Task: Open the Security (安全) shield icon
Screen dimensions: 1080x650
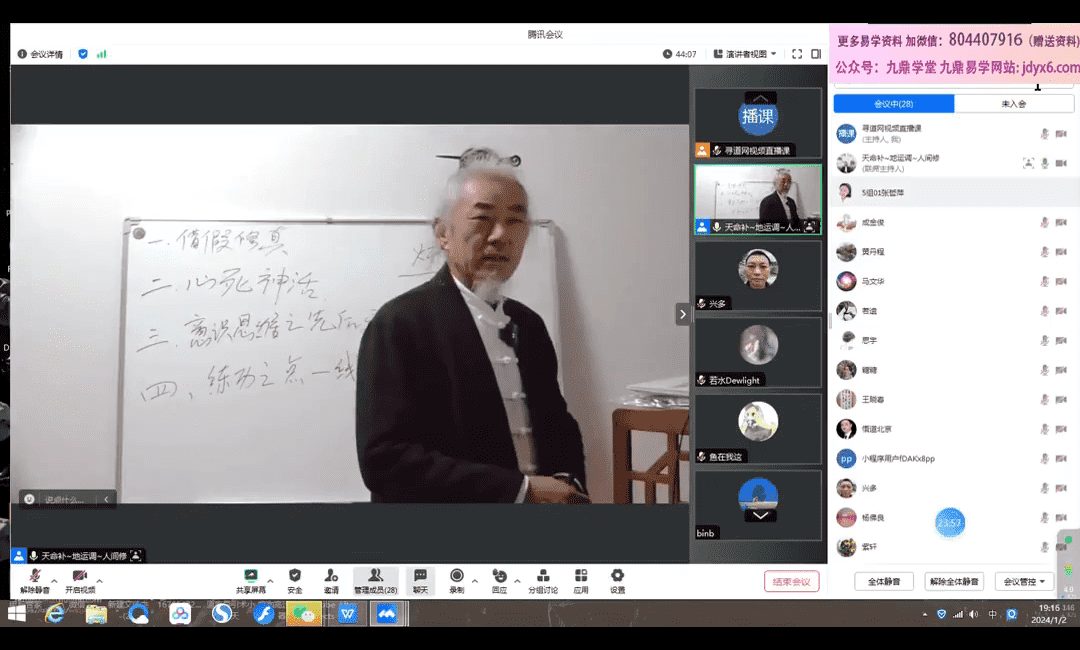Action: pos(295,580)
